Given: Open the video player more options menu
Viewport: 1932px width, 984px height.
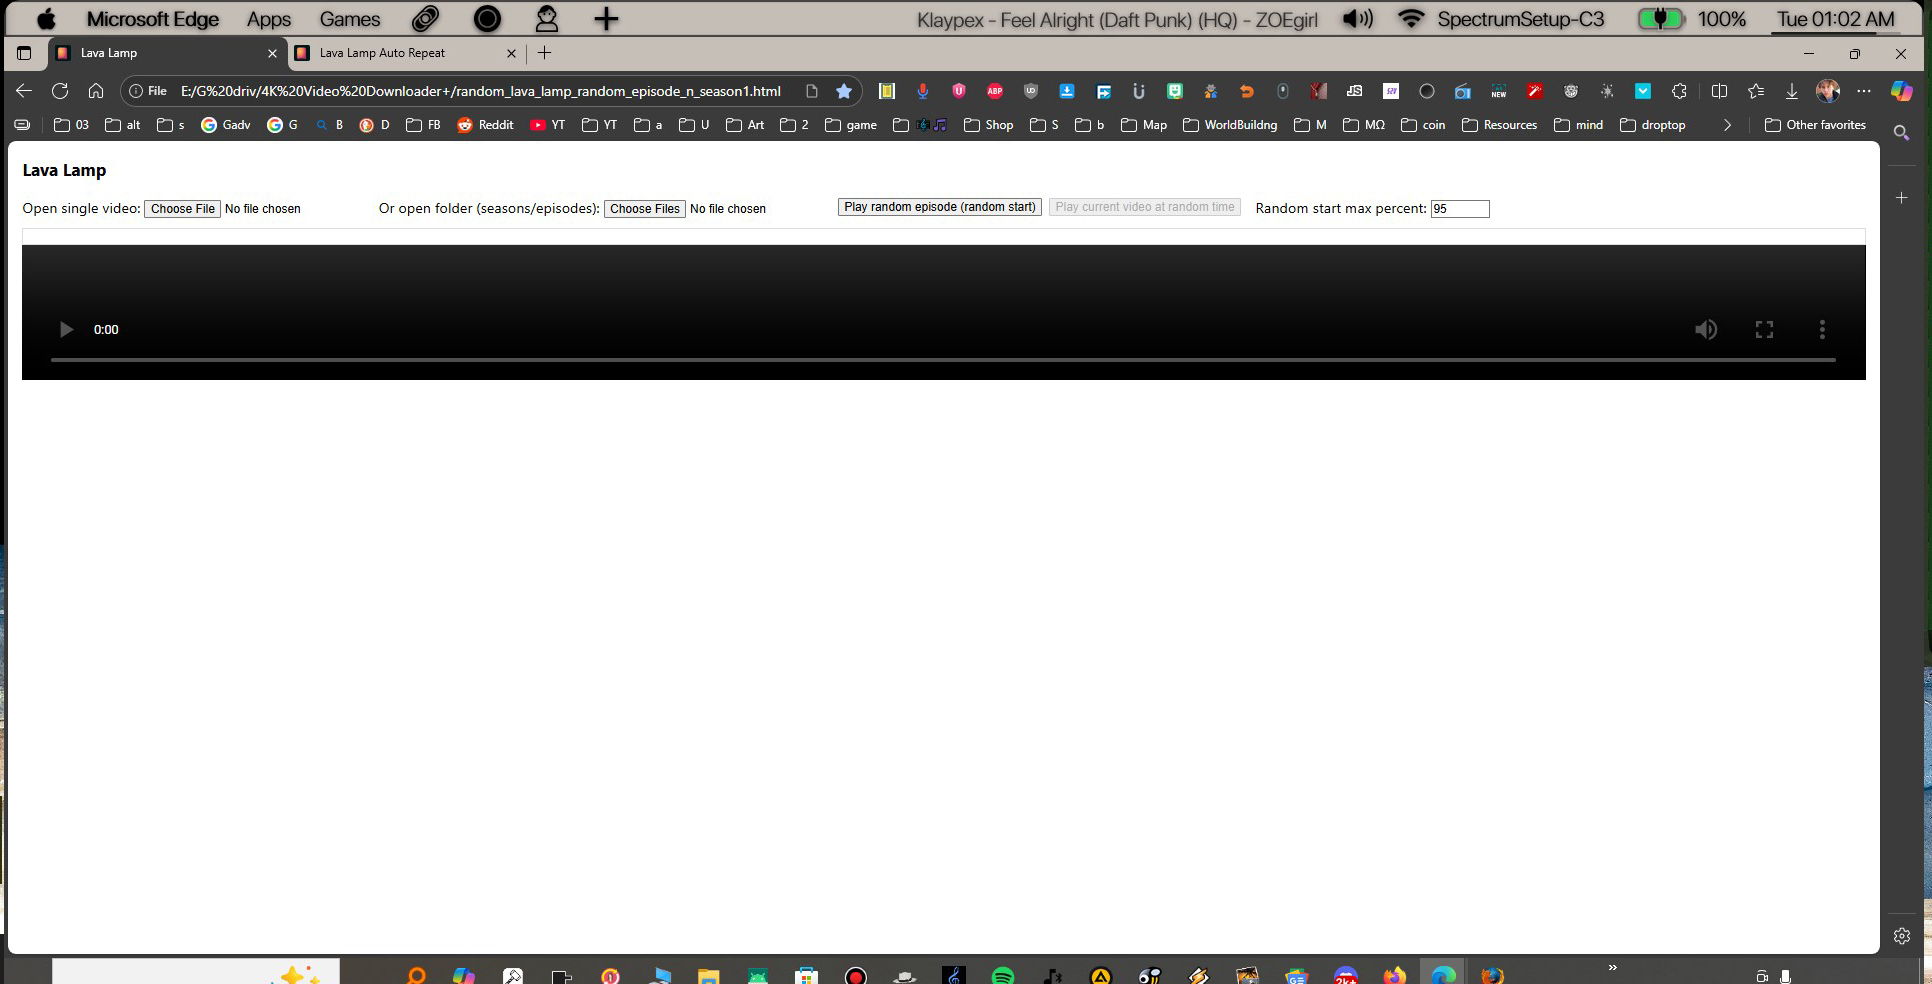Looking at the screenshot, I should click(x=1822, y=330).
